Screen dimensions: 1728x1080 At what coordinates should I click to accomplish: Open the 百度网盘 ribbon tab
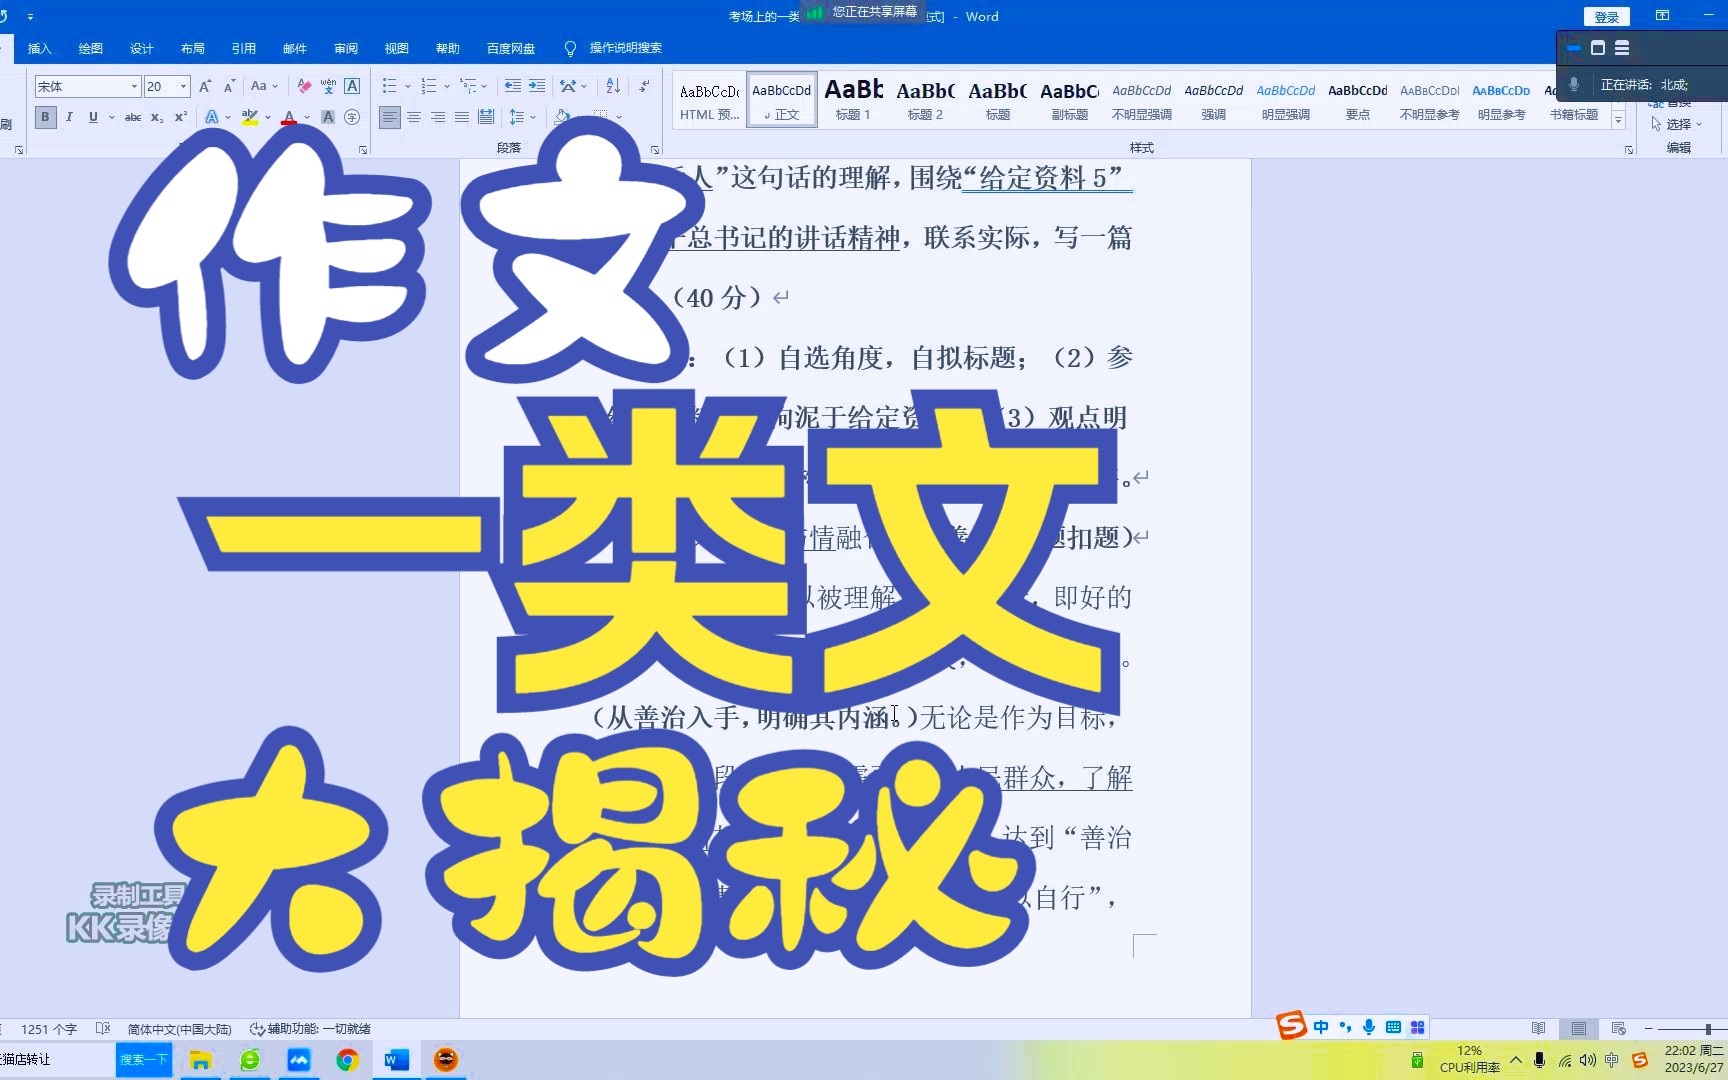coord(510,48)
